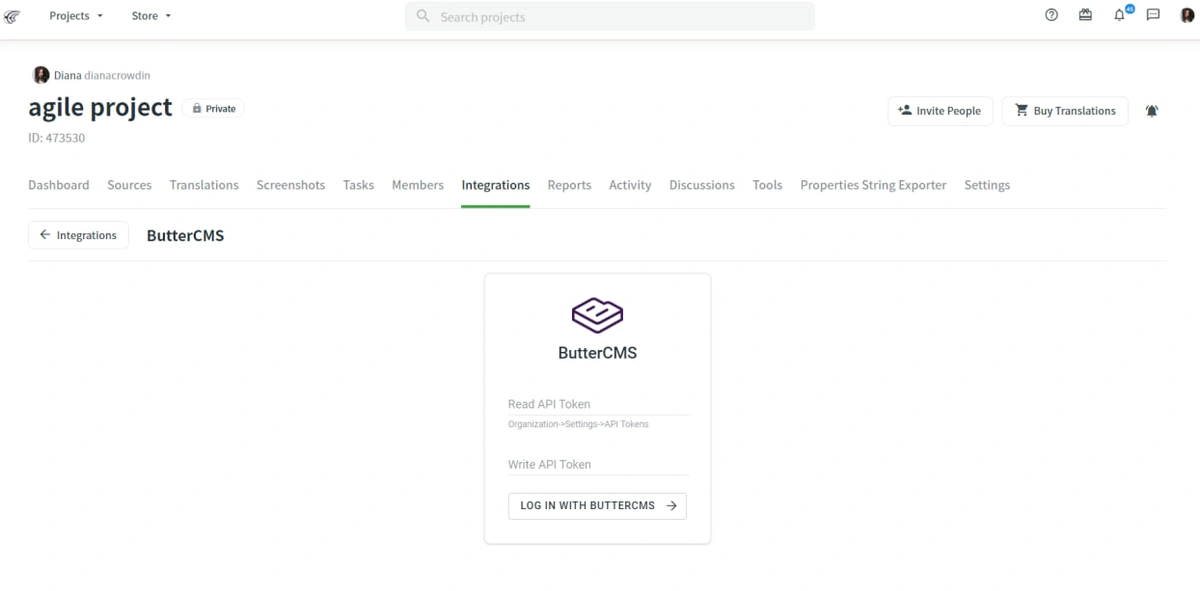This screenshot has width=1200, height=591.
Task: Click Log In With ButterCMS button
Action: [597, 506]
